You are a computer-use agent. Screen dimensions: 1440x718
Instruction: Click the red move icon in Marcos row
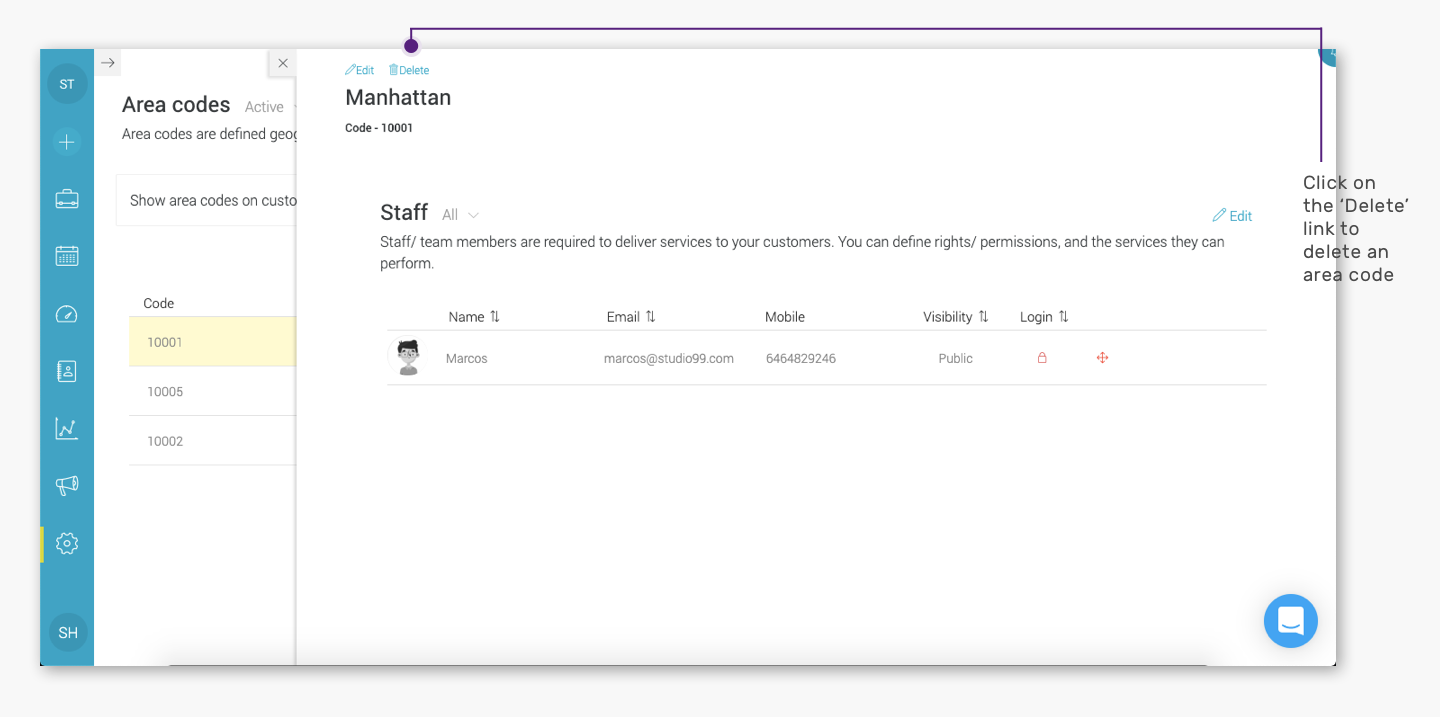pyautogui.click(x=1102, y=358)
